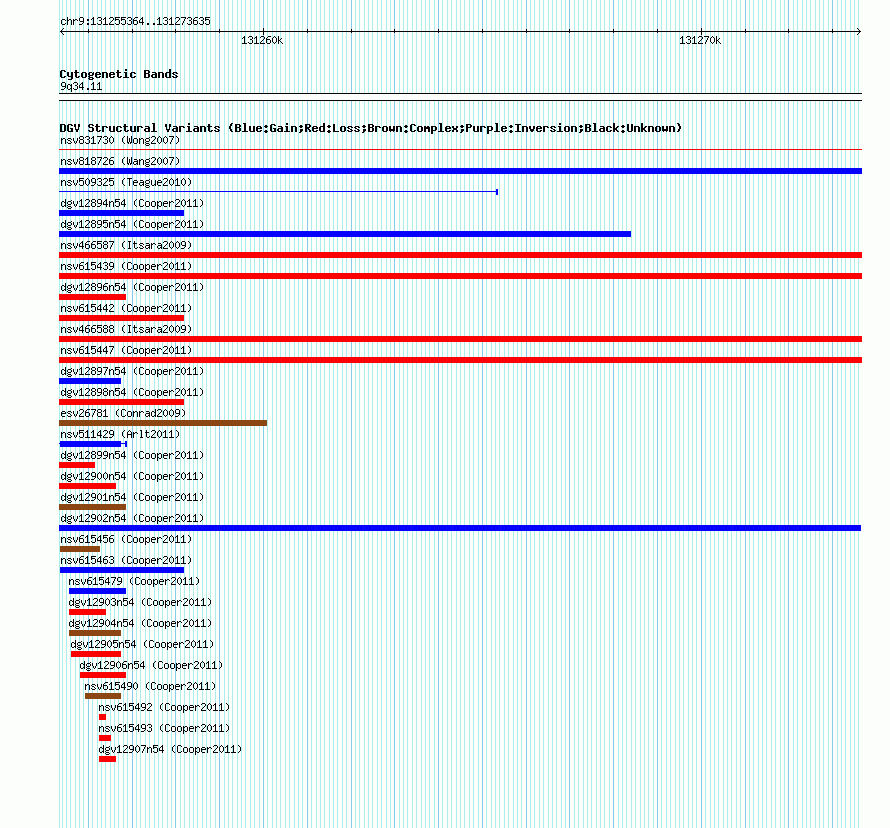The width and height of the screenshot is (890, 828).
Task: Open dgv12903n54 (Cooper2011) label
Action: tap(140, 602)
